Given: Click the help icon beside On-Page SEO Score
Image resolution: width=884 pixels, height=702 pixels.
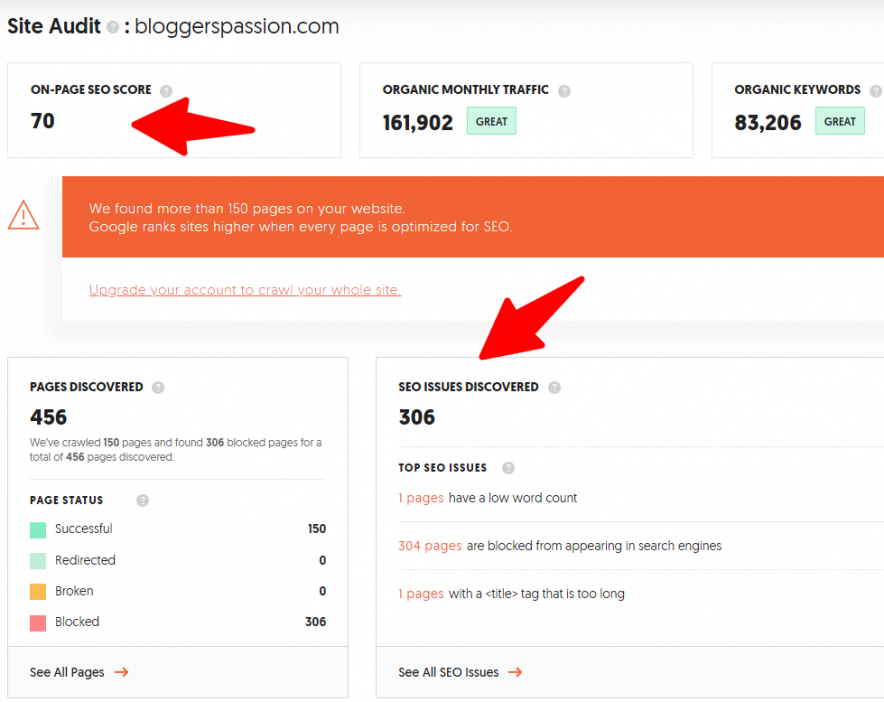Looking at the screenshot, I should [x=167, y=89].
